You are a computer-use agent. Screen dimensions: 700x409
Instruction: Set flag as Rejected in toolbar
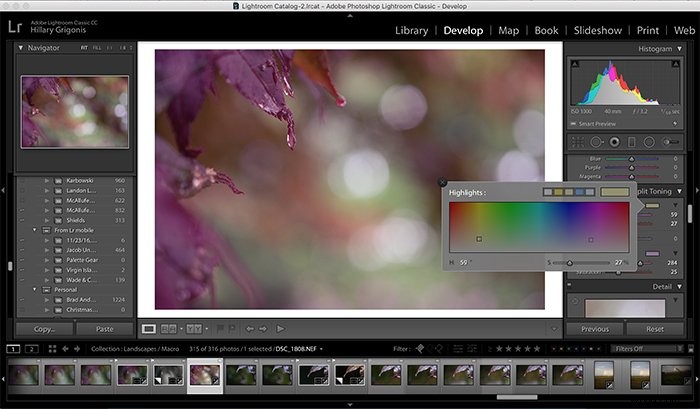click(232, 329)
